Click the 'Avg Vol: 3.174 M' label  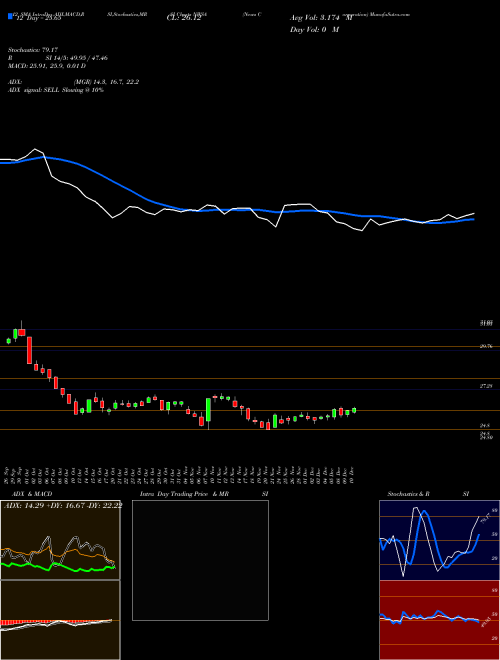(322, 19)
